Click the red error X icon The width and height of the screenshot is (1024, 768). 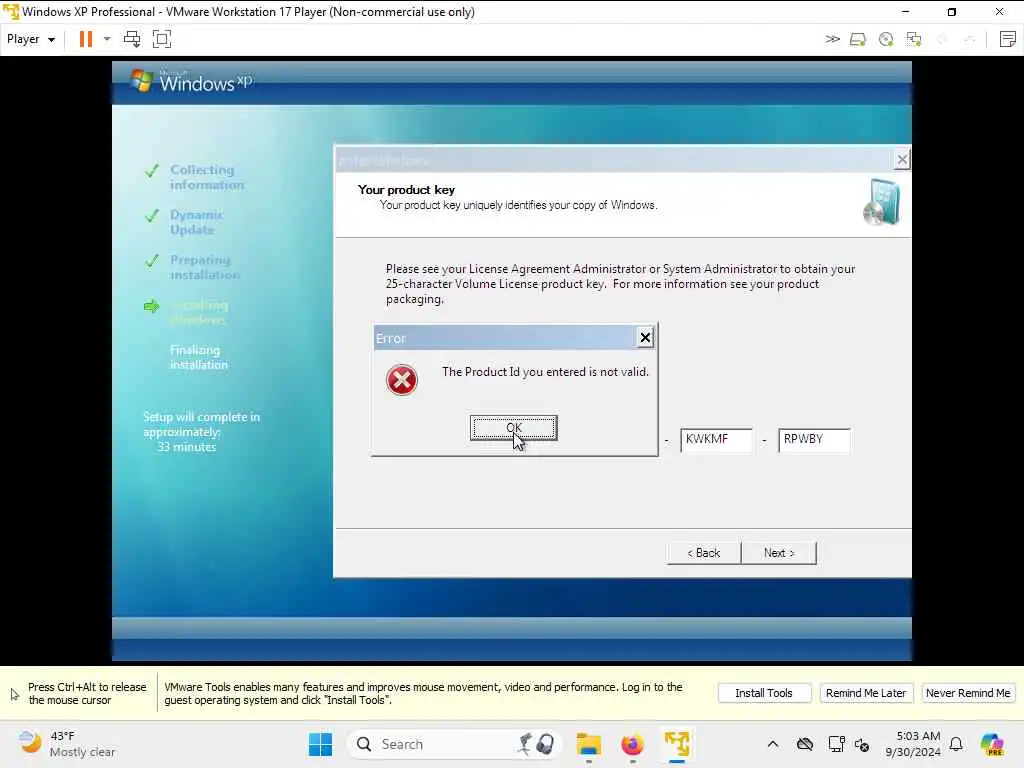[402, 380]
